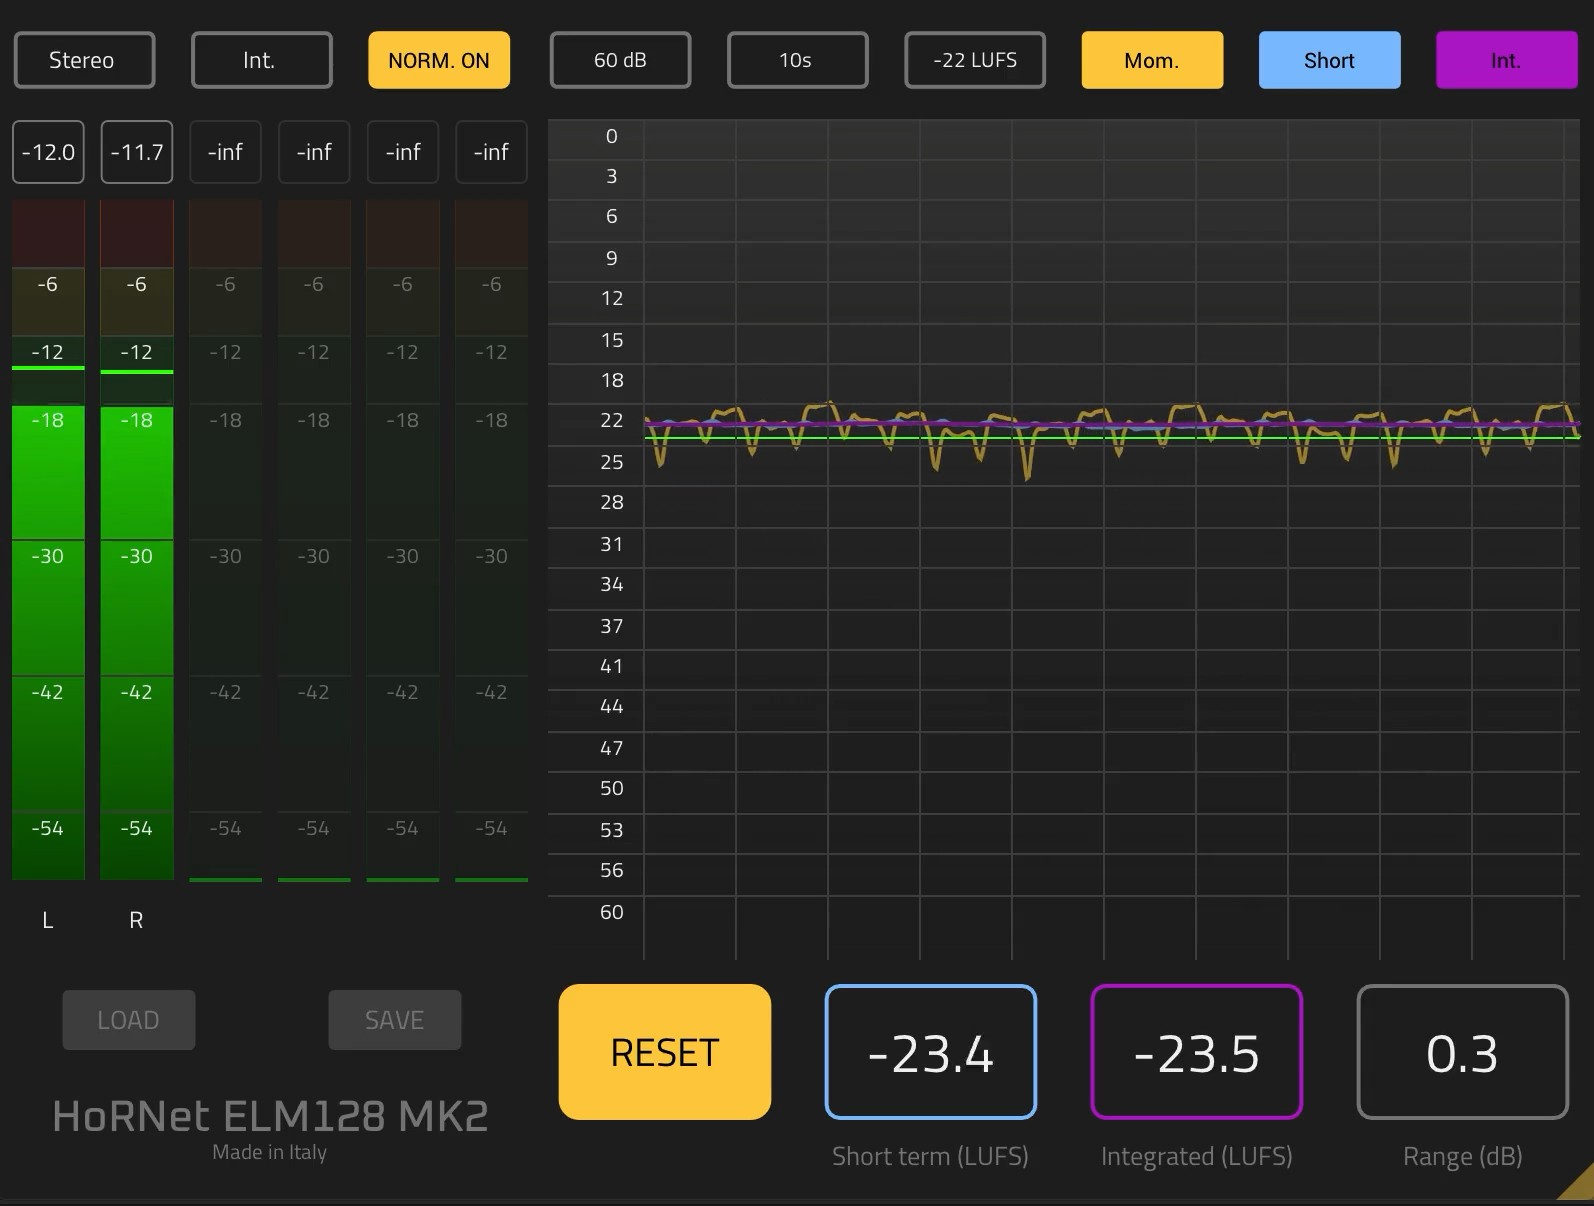Click the sixth channel's -inf peak readout
The height and width of the screenshot is (1206, 1594).
pyautogui.click(x=491, y=152)
